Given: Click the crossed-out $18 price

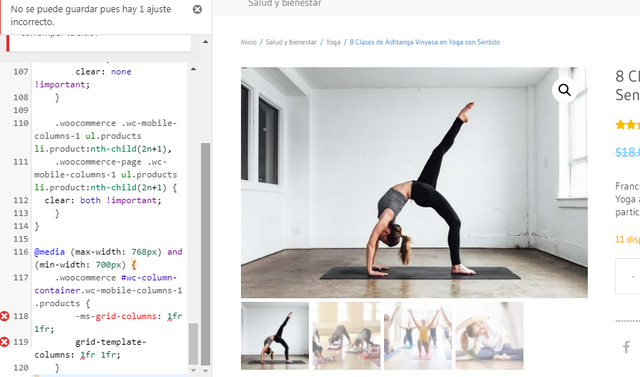Looking at the screenshot, I should [627, 152].
